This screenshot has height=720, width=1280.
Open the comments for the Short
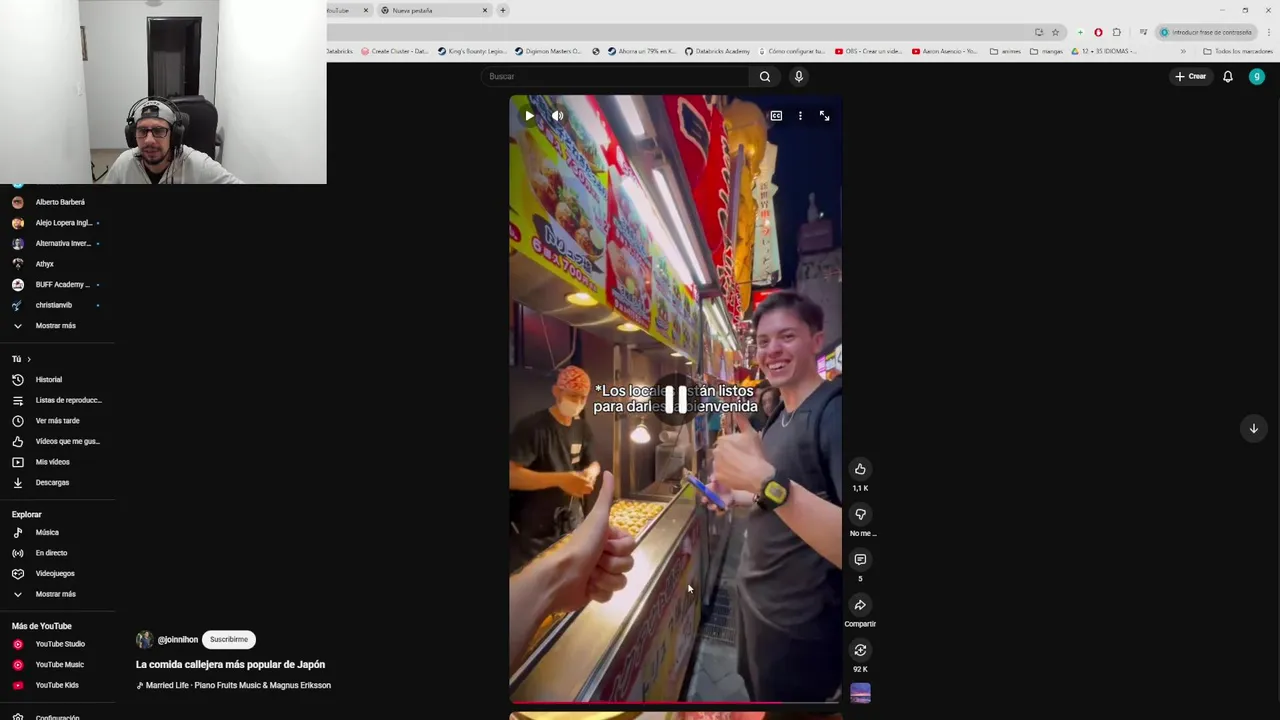[x=860, y=559]
